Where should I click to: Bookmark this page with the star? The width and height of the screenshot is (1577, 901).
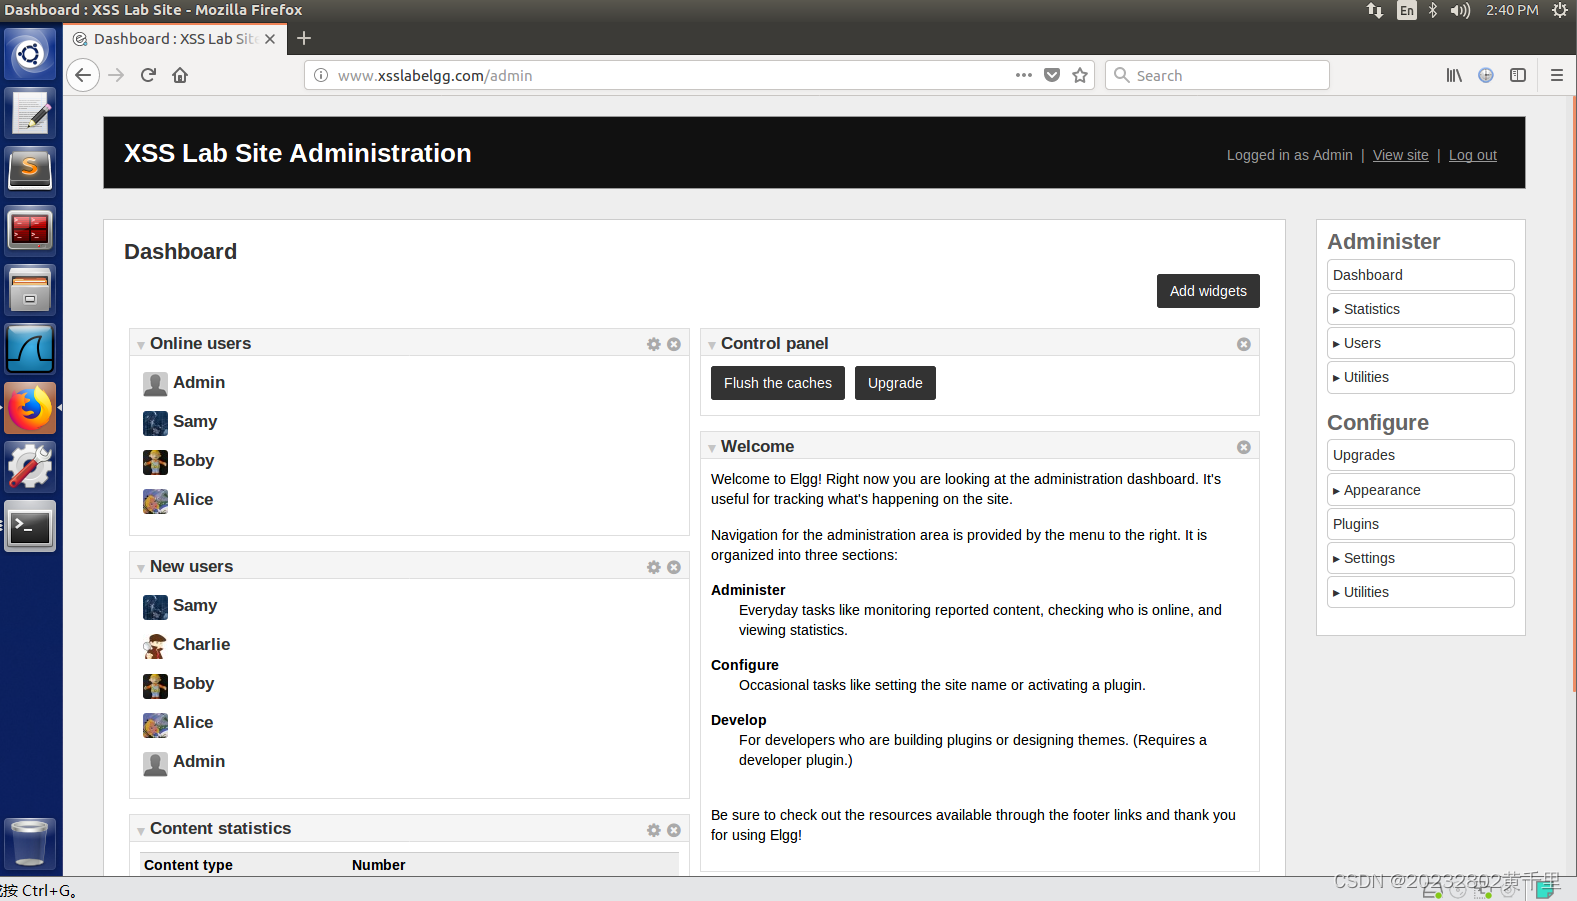click(1080, 75)
